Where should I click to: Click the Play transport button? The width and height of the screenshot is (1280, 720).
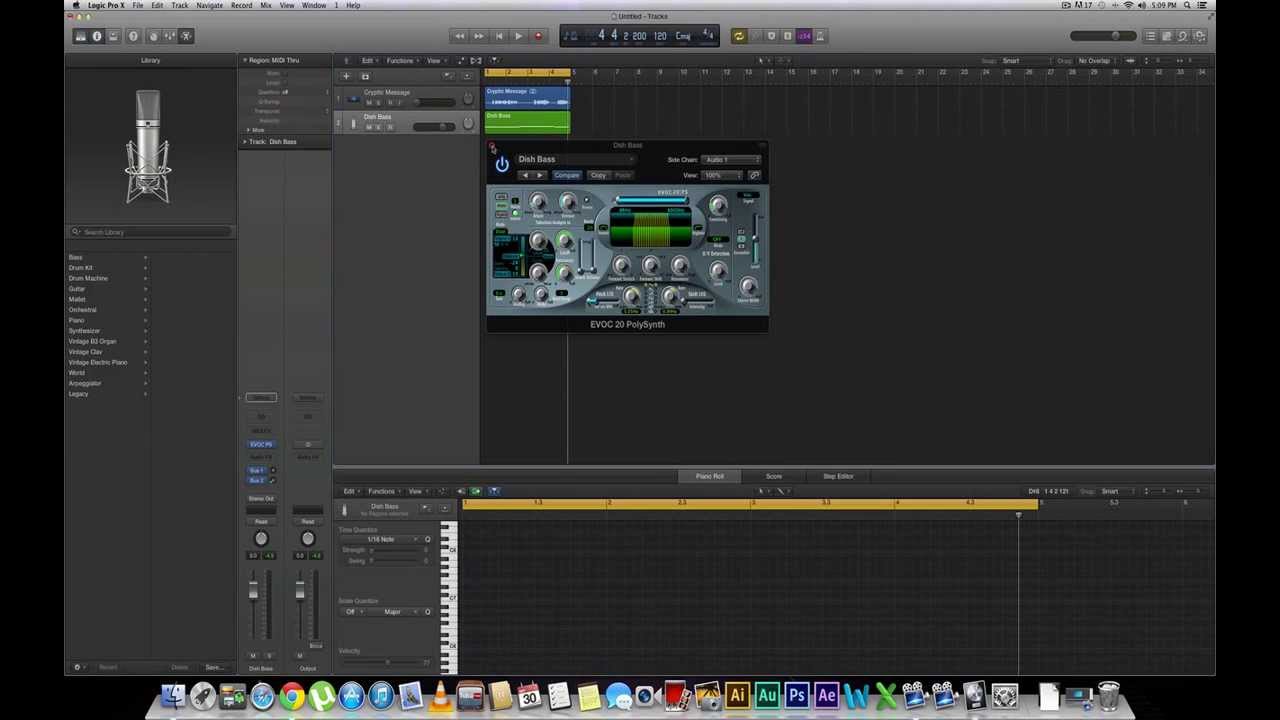tap(518, 36)
